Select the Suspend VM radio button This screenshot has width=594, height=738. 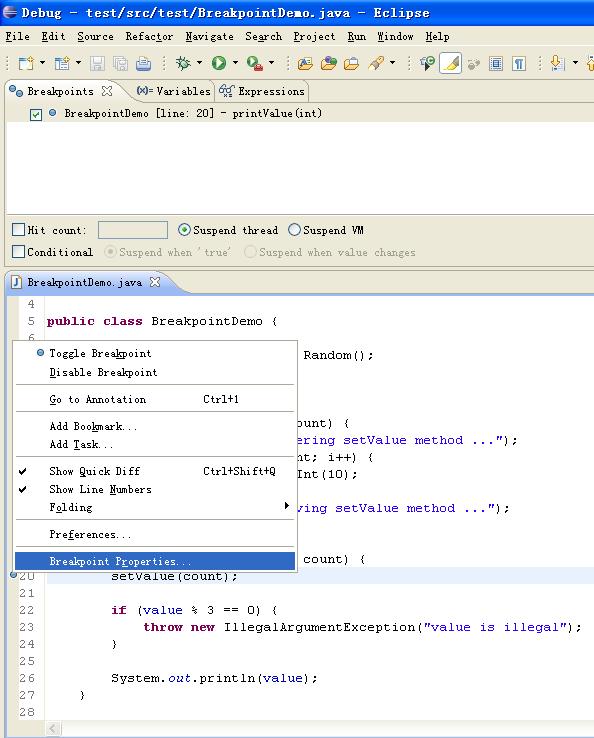tap(294, 230)
